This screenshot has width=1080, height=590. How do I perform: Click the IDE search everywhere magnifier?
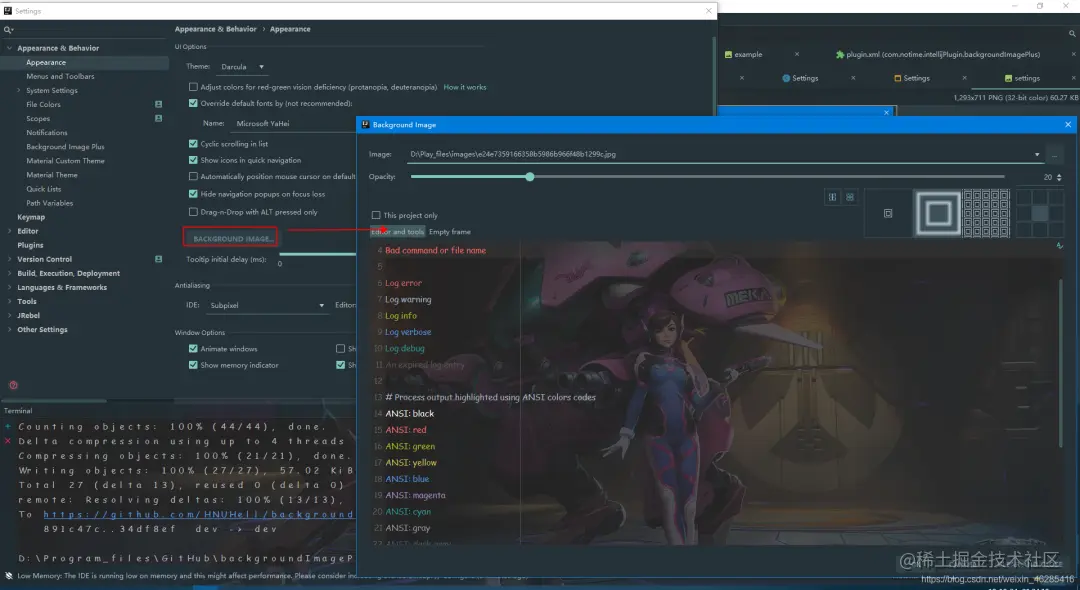[x=1072, y=33]
